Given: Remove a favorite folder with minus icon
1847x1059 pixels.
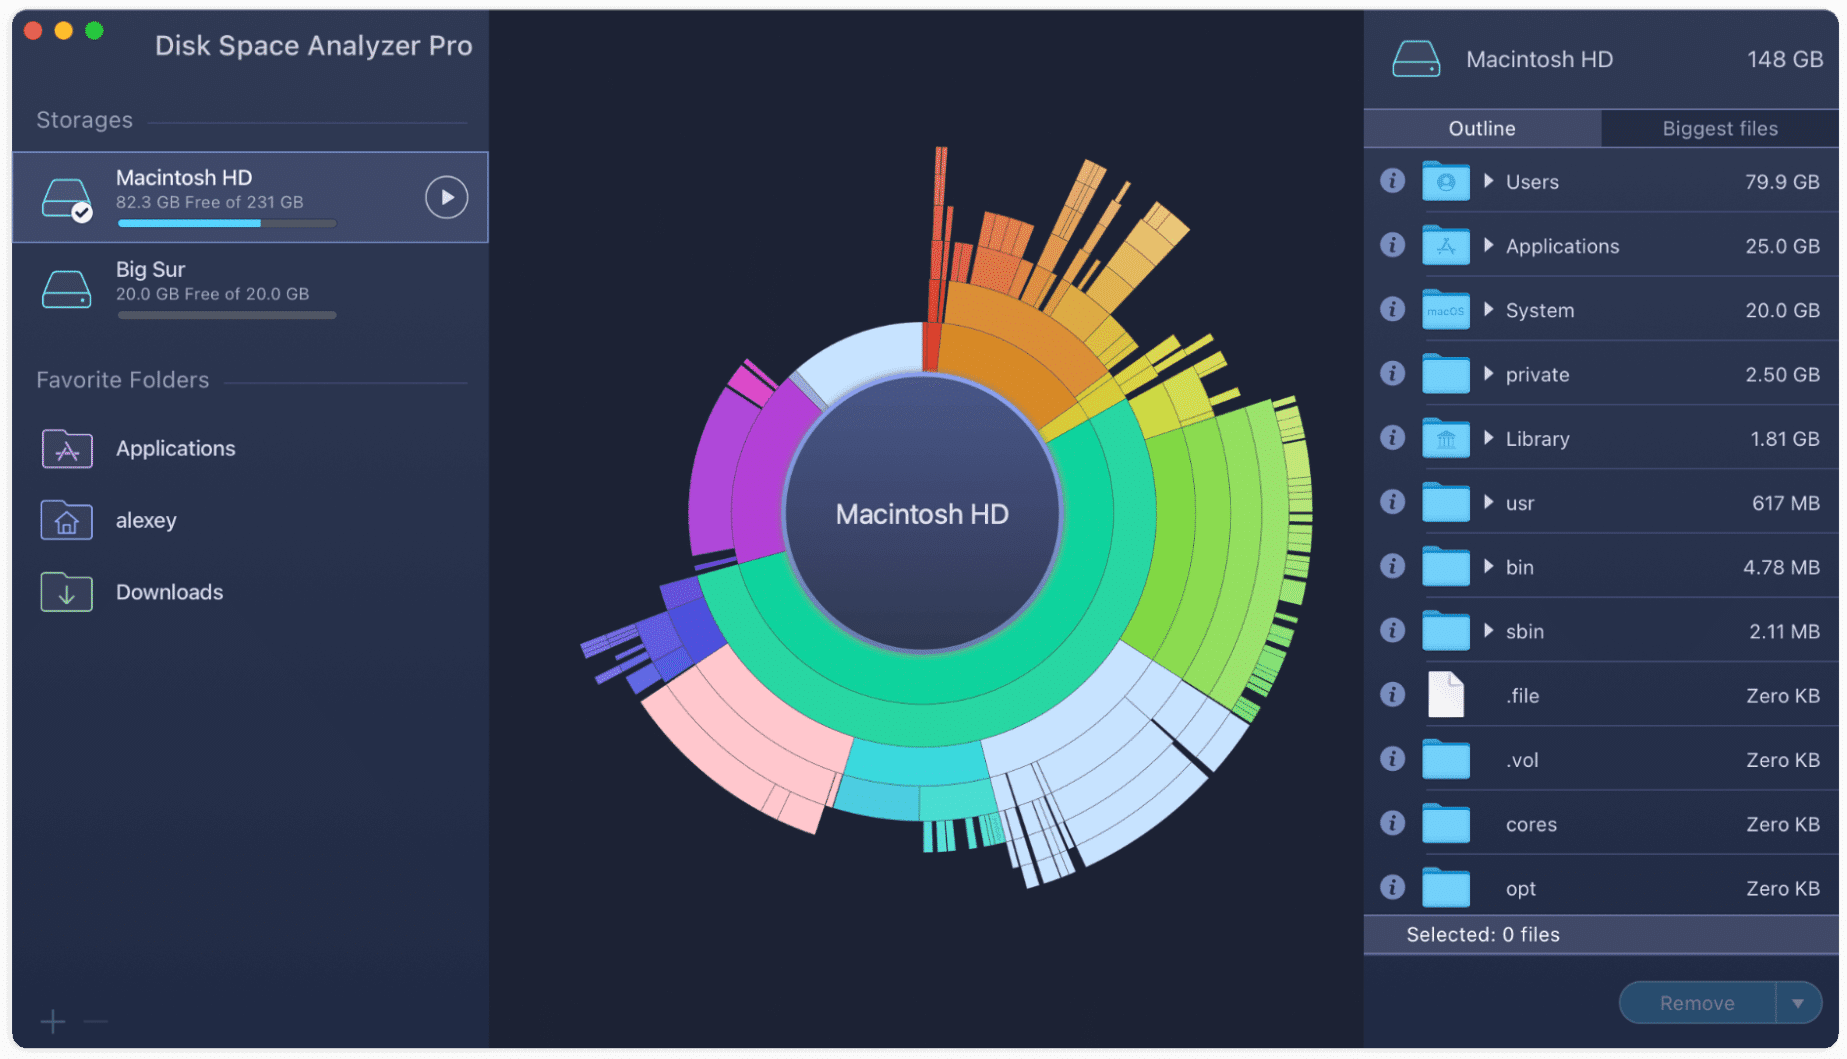Looking at the screenshot, I should tap(96, 1021).
